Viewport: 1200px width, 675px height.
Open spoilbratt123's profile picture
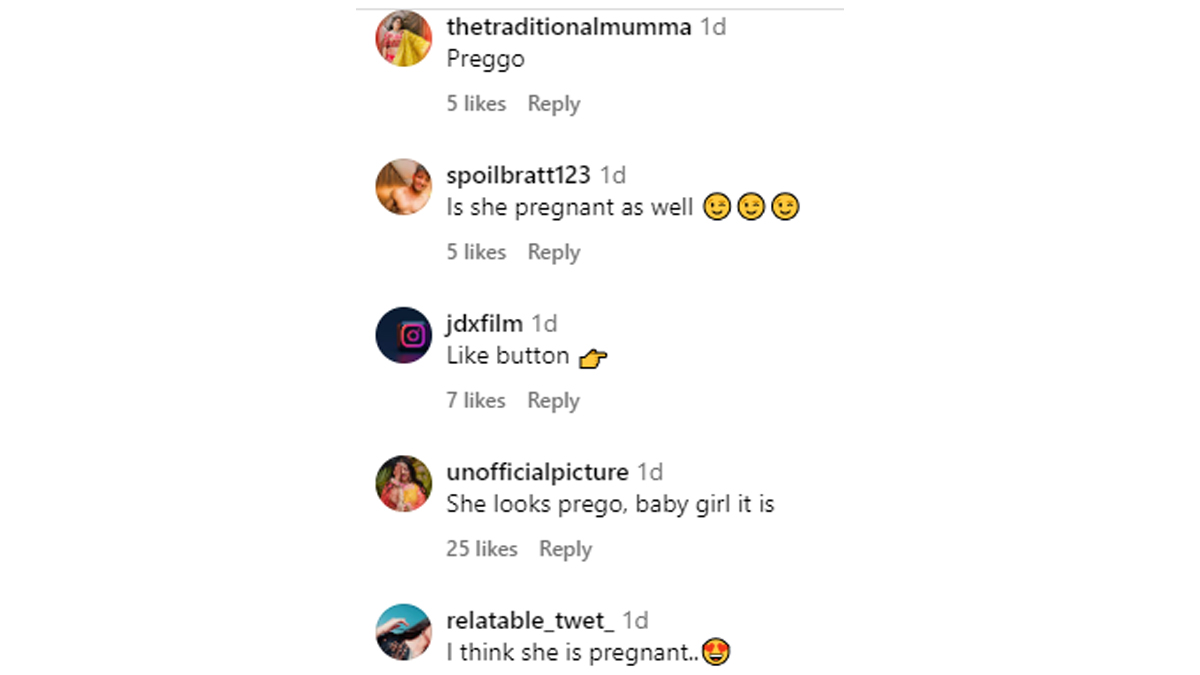click(x=403, y=186)
